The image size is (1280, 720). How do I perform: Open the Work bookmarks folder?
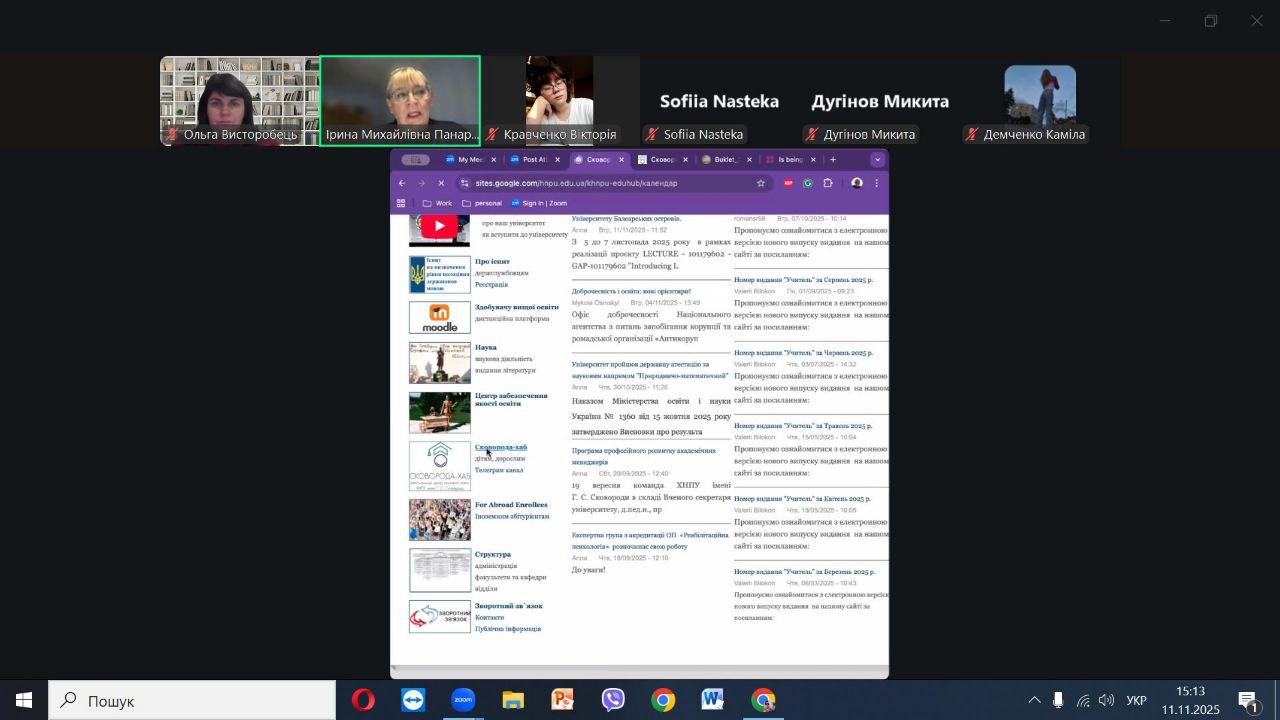point(437,203)
